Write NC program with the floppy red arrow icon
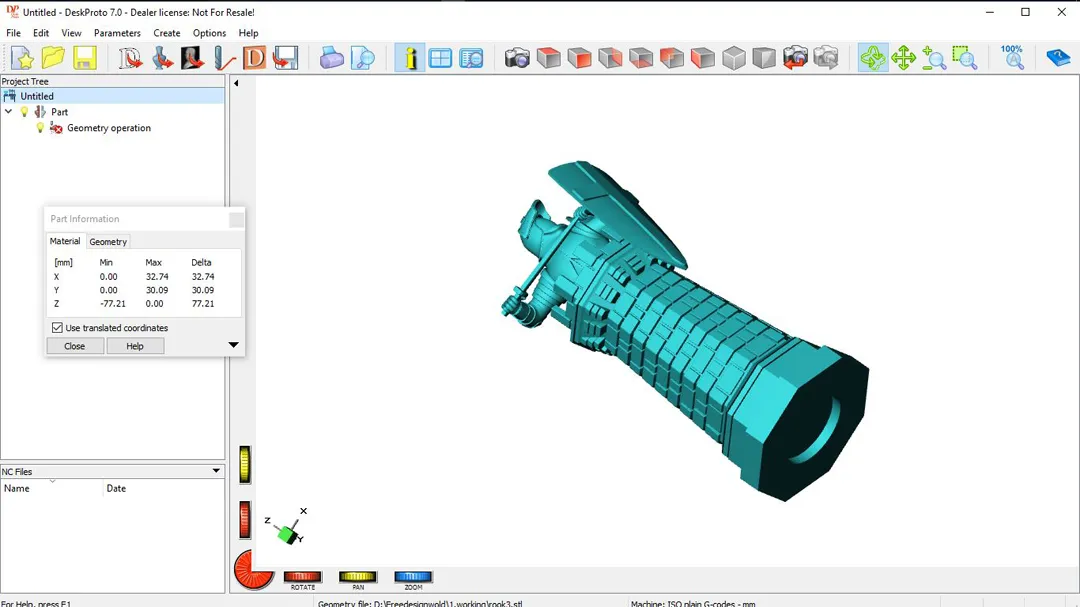The image size is (1080, 607). point(285,58)
